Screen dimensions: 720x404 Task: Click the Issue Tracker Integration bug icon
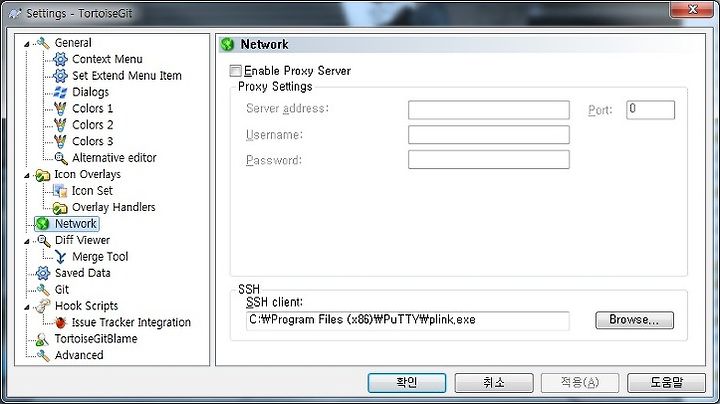click(60, 322)
